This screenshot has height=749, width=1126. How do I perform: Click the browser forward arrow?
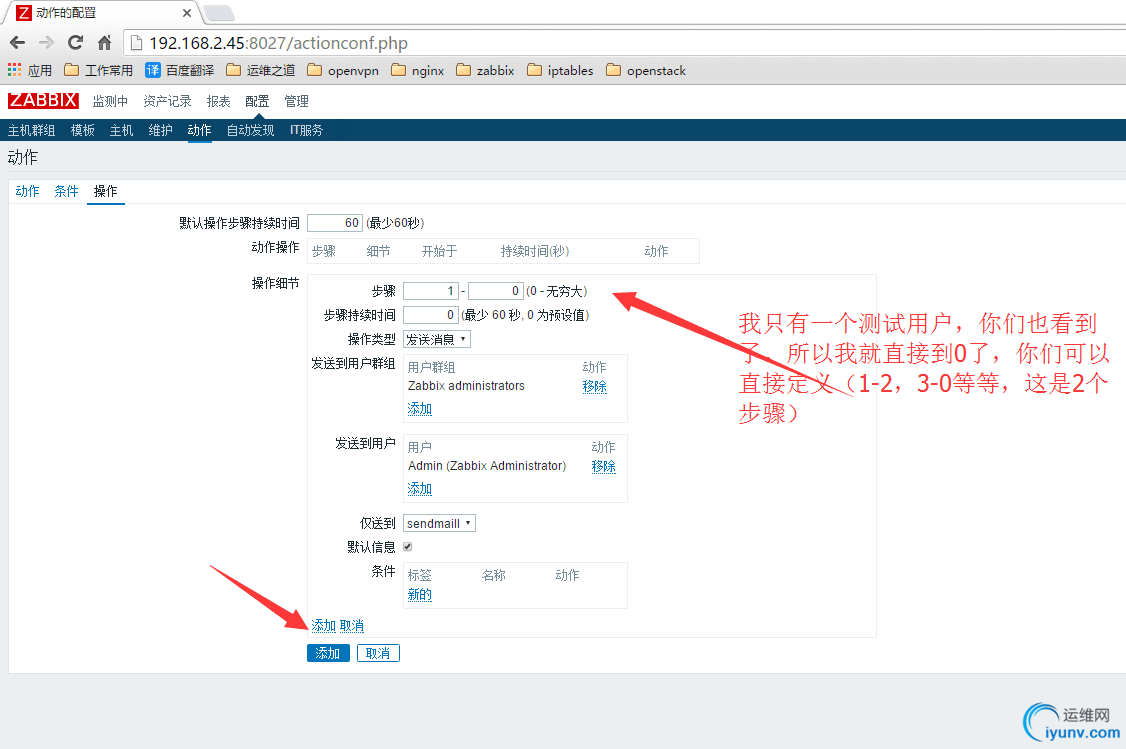click(47, 43)
